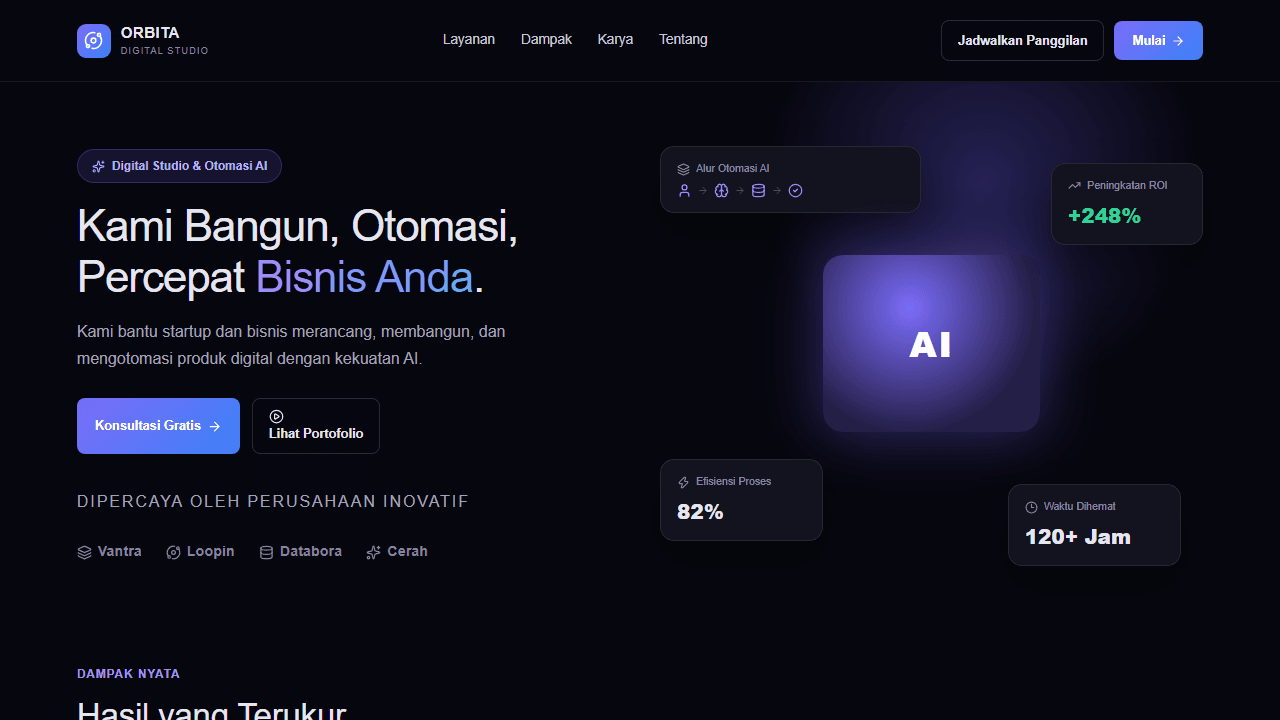Viewport: 1280px width, 720px height.
Task: Open the Layanan nav item
Action: point(469,40)
